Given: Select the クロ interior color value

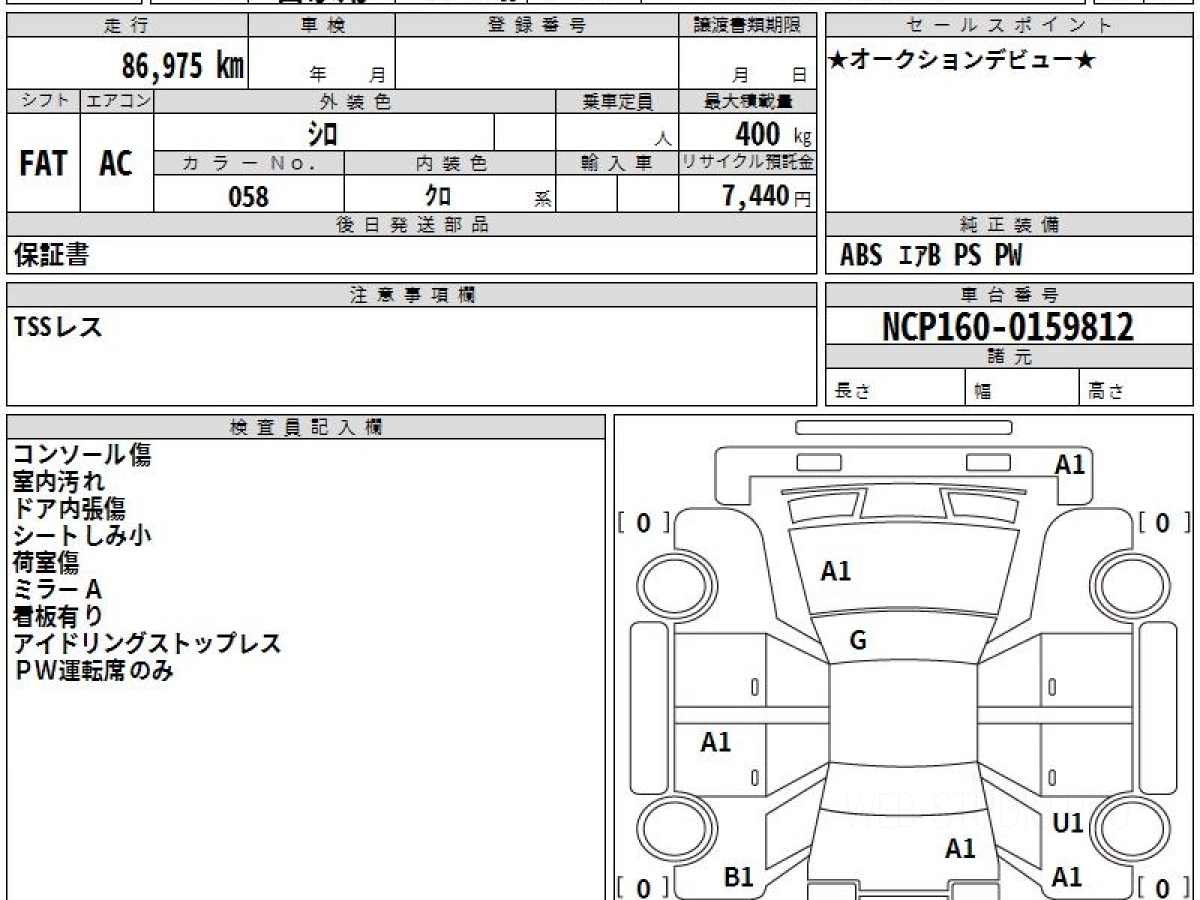Looking at the screenshot, I should coord(438,196).
